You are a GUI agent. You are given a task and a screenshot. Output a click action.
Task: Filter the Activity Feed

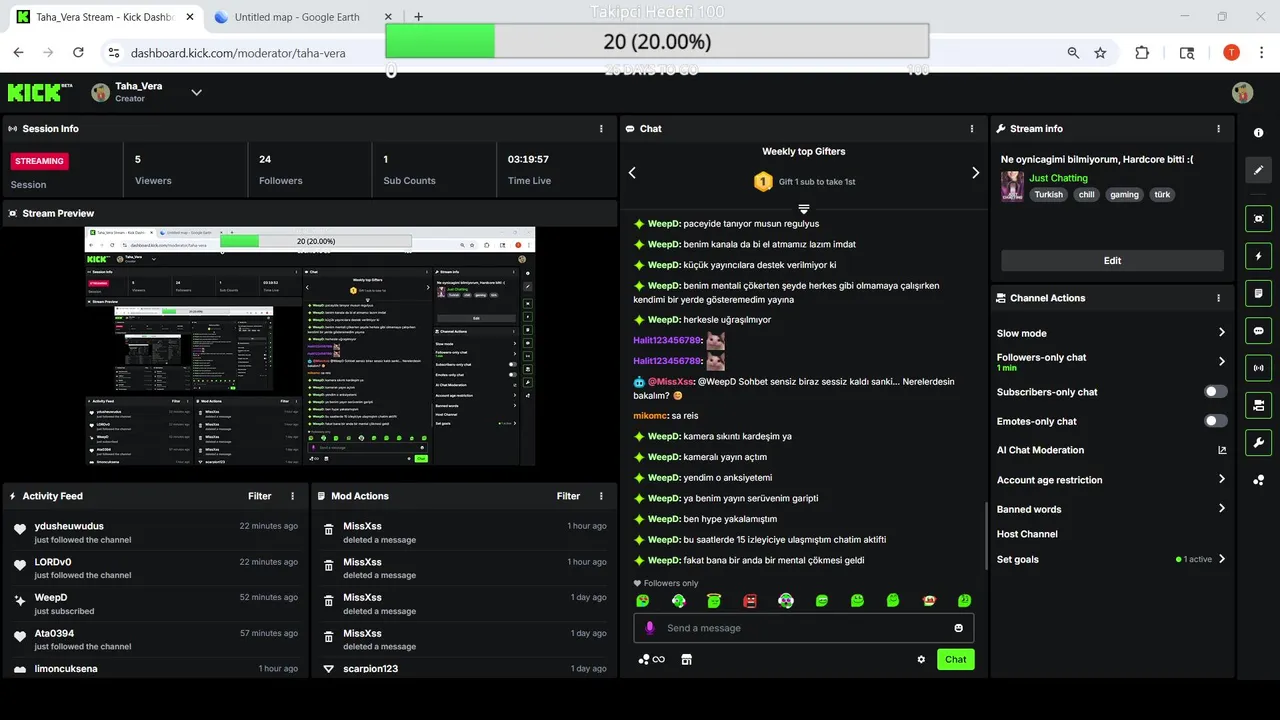260,496
